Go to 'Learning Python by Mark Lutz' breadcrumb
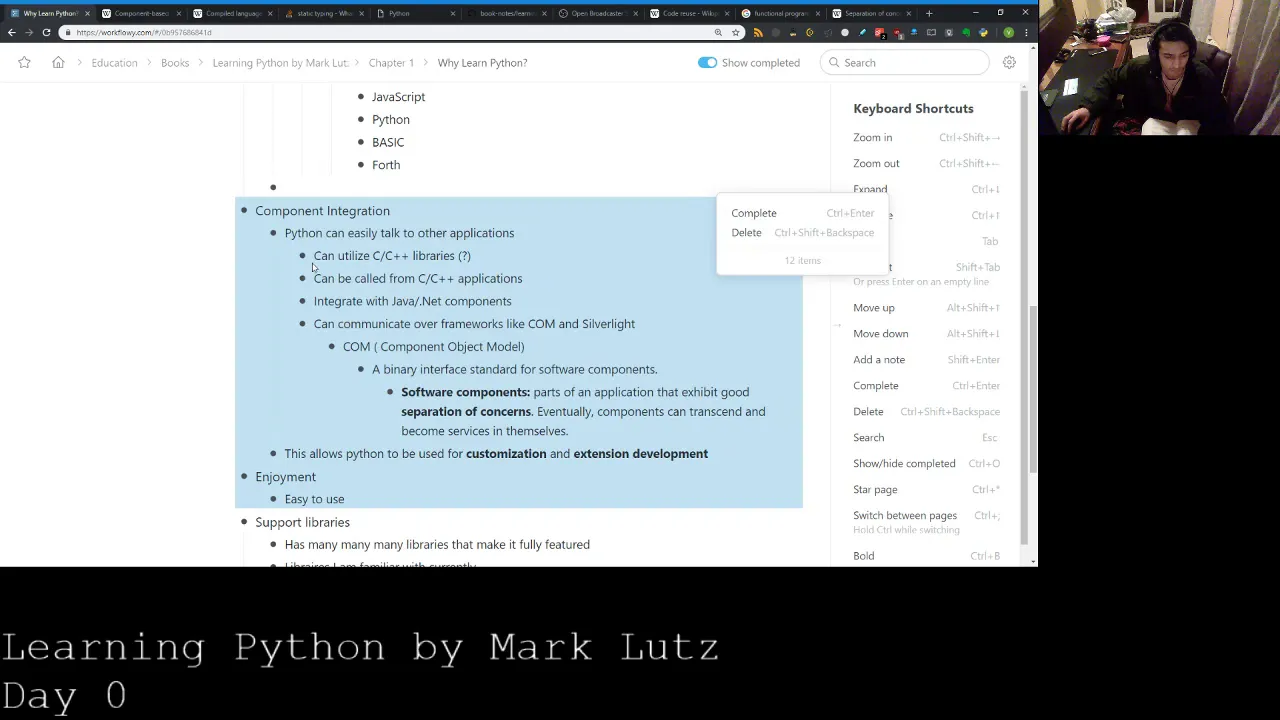1280x720 pixels. tap(280, 62)
